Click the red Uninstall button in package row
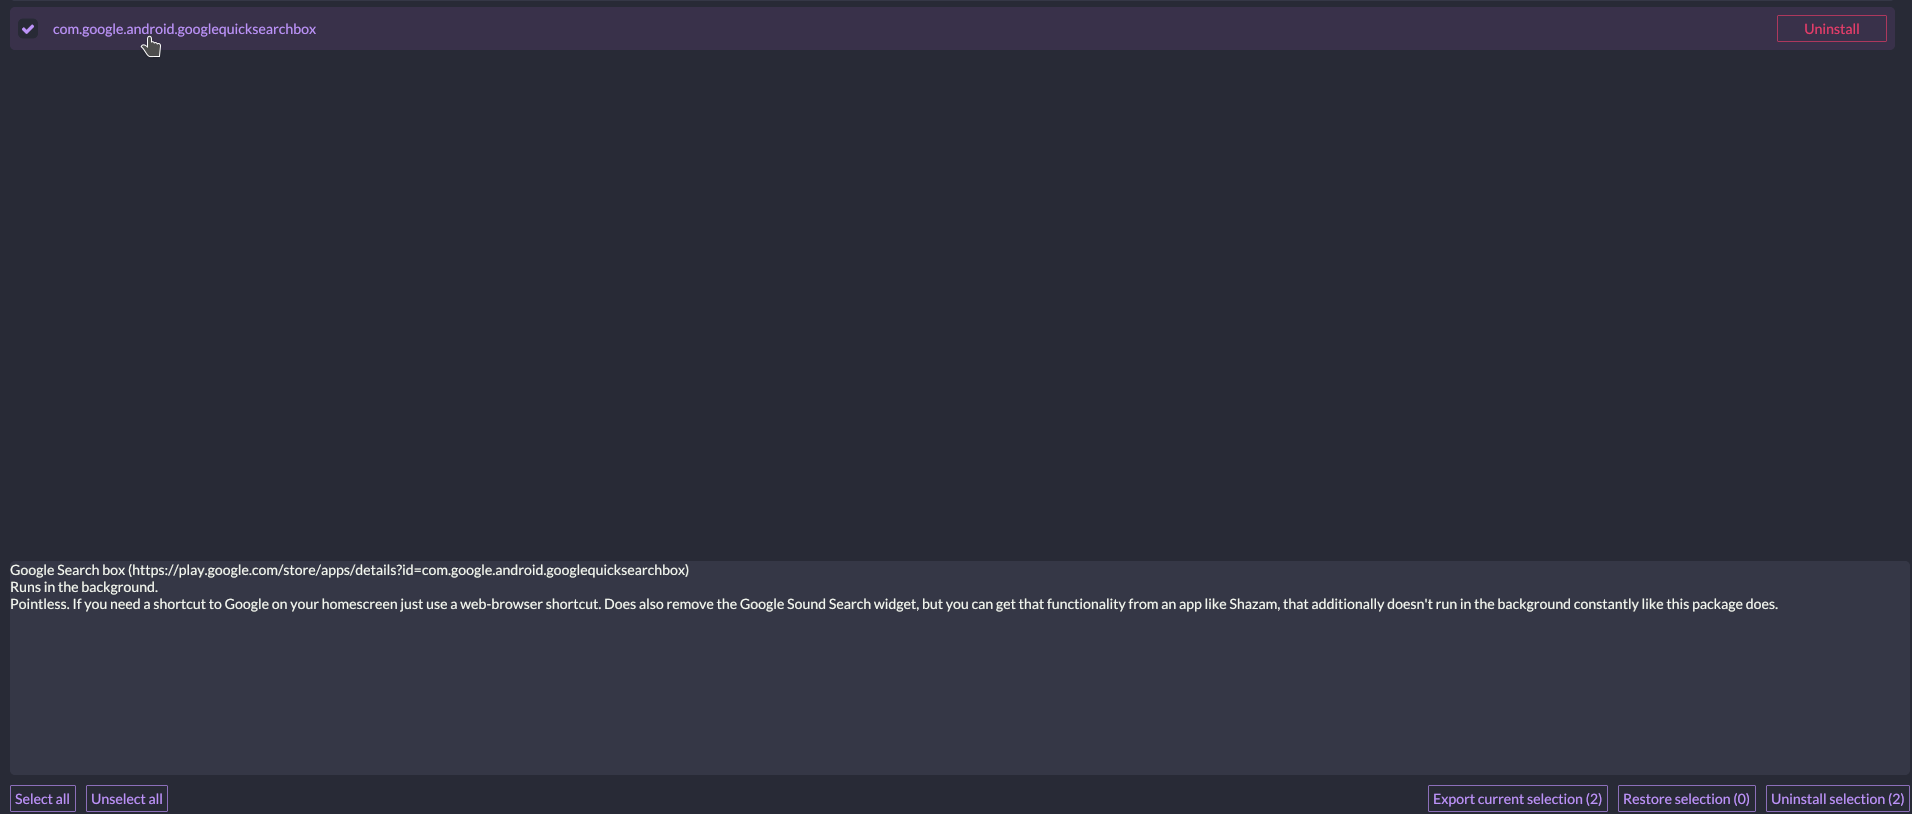The height and width of the screenshot is (814, 1912). (x=1831, y=29)
